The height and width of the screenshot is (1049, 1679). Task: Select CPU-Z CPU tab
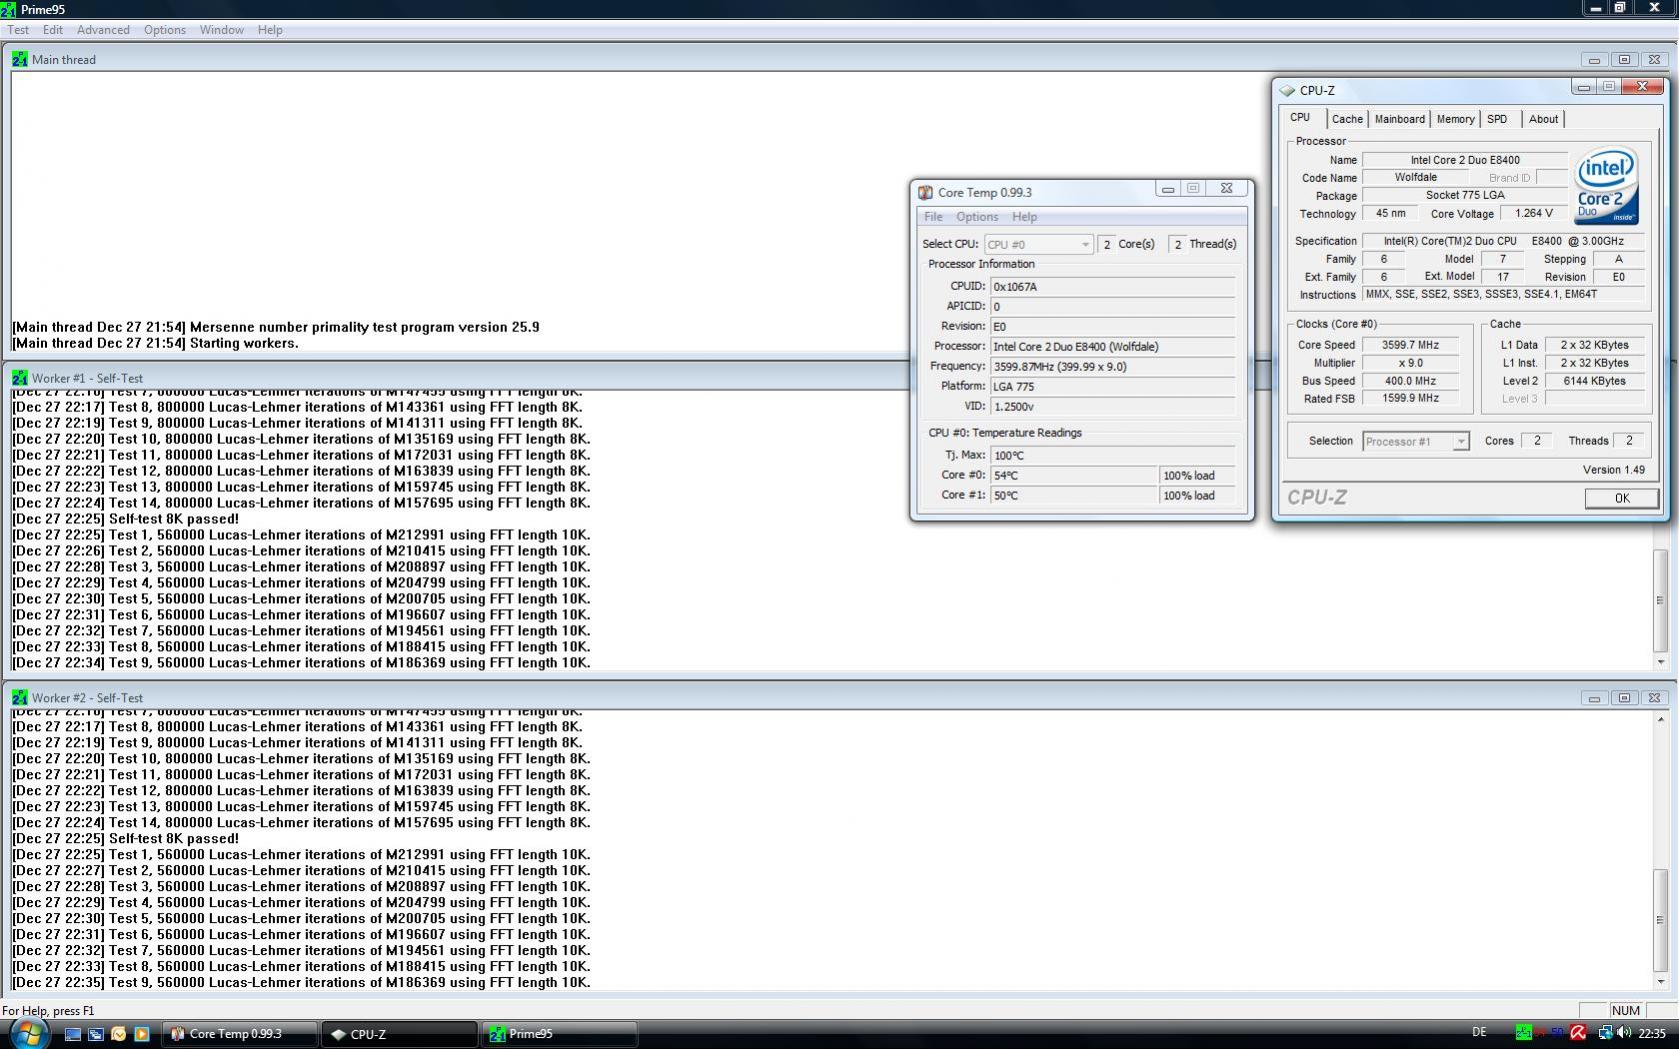click(x=1300, y=117)
